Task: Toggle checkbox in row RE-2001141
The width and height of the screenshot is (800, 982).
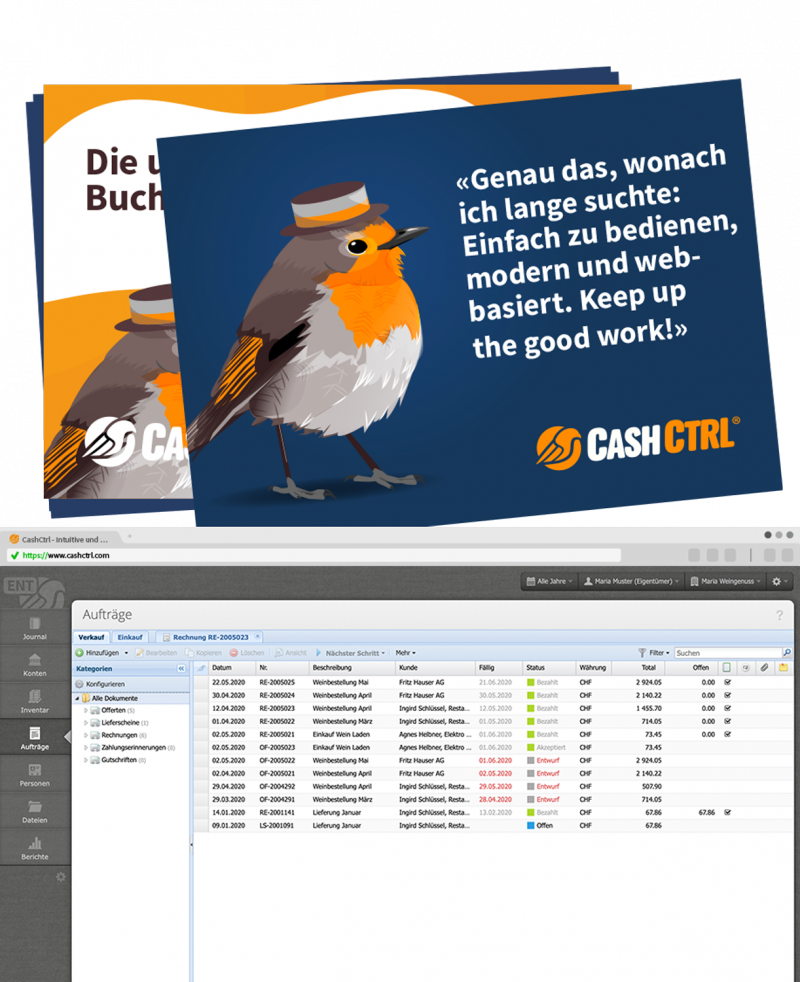Action: 728,813
